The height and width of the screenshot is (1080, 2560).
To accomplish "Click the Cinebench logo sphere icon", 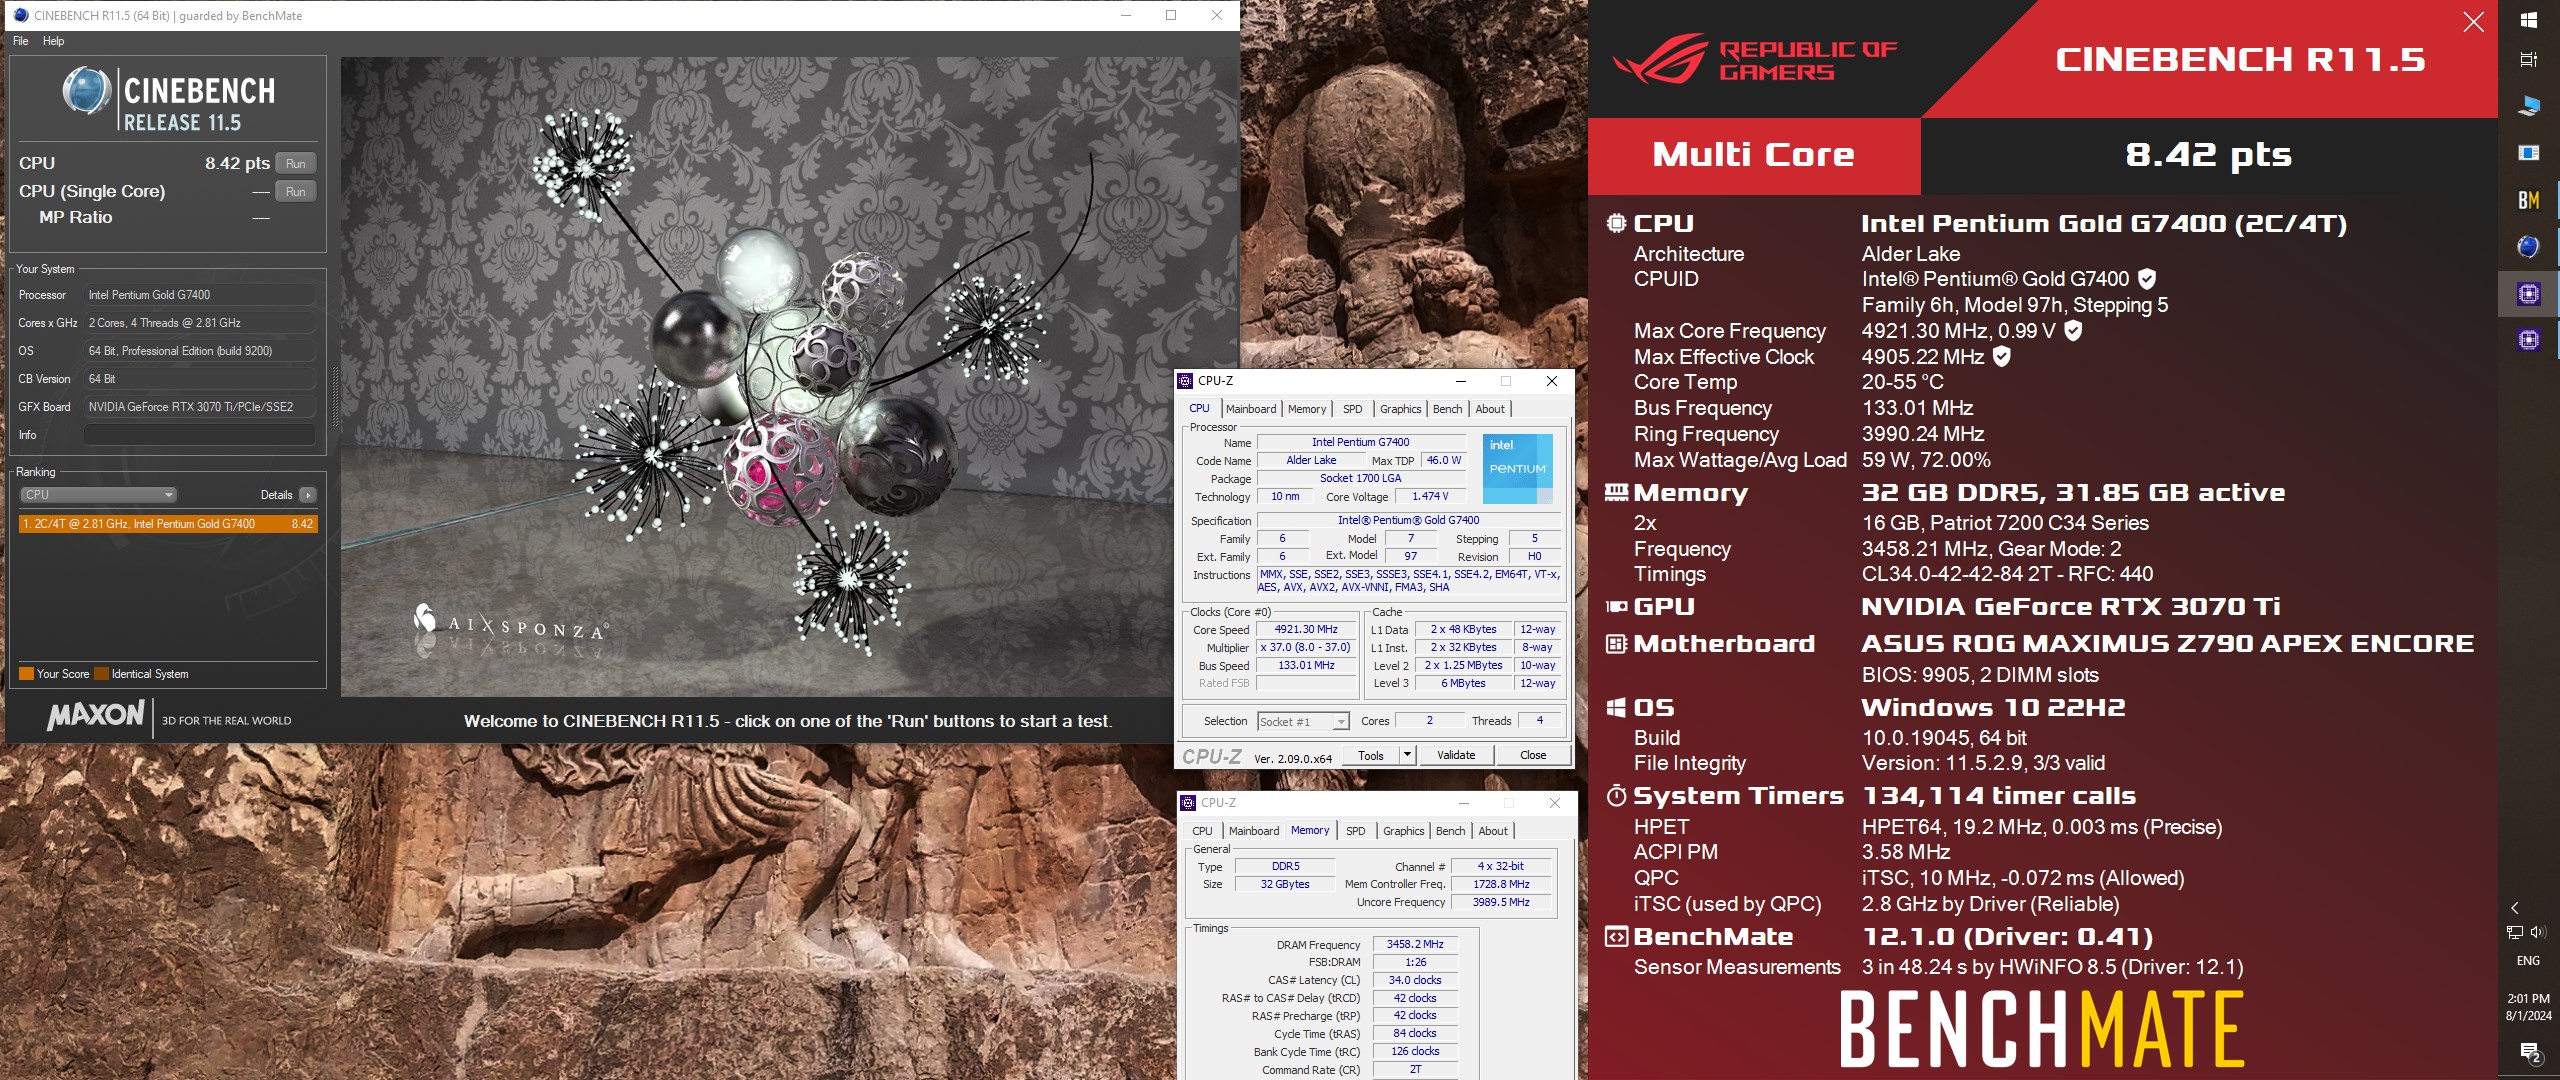I will tap(86, 91).
